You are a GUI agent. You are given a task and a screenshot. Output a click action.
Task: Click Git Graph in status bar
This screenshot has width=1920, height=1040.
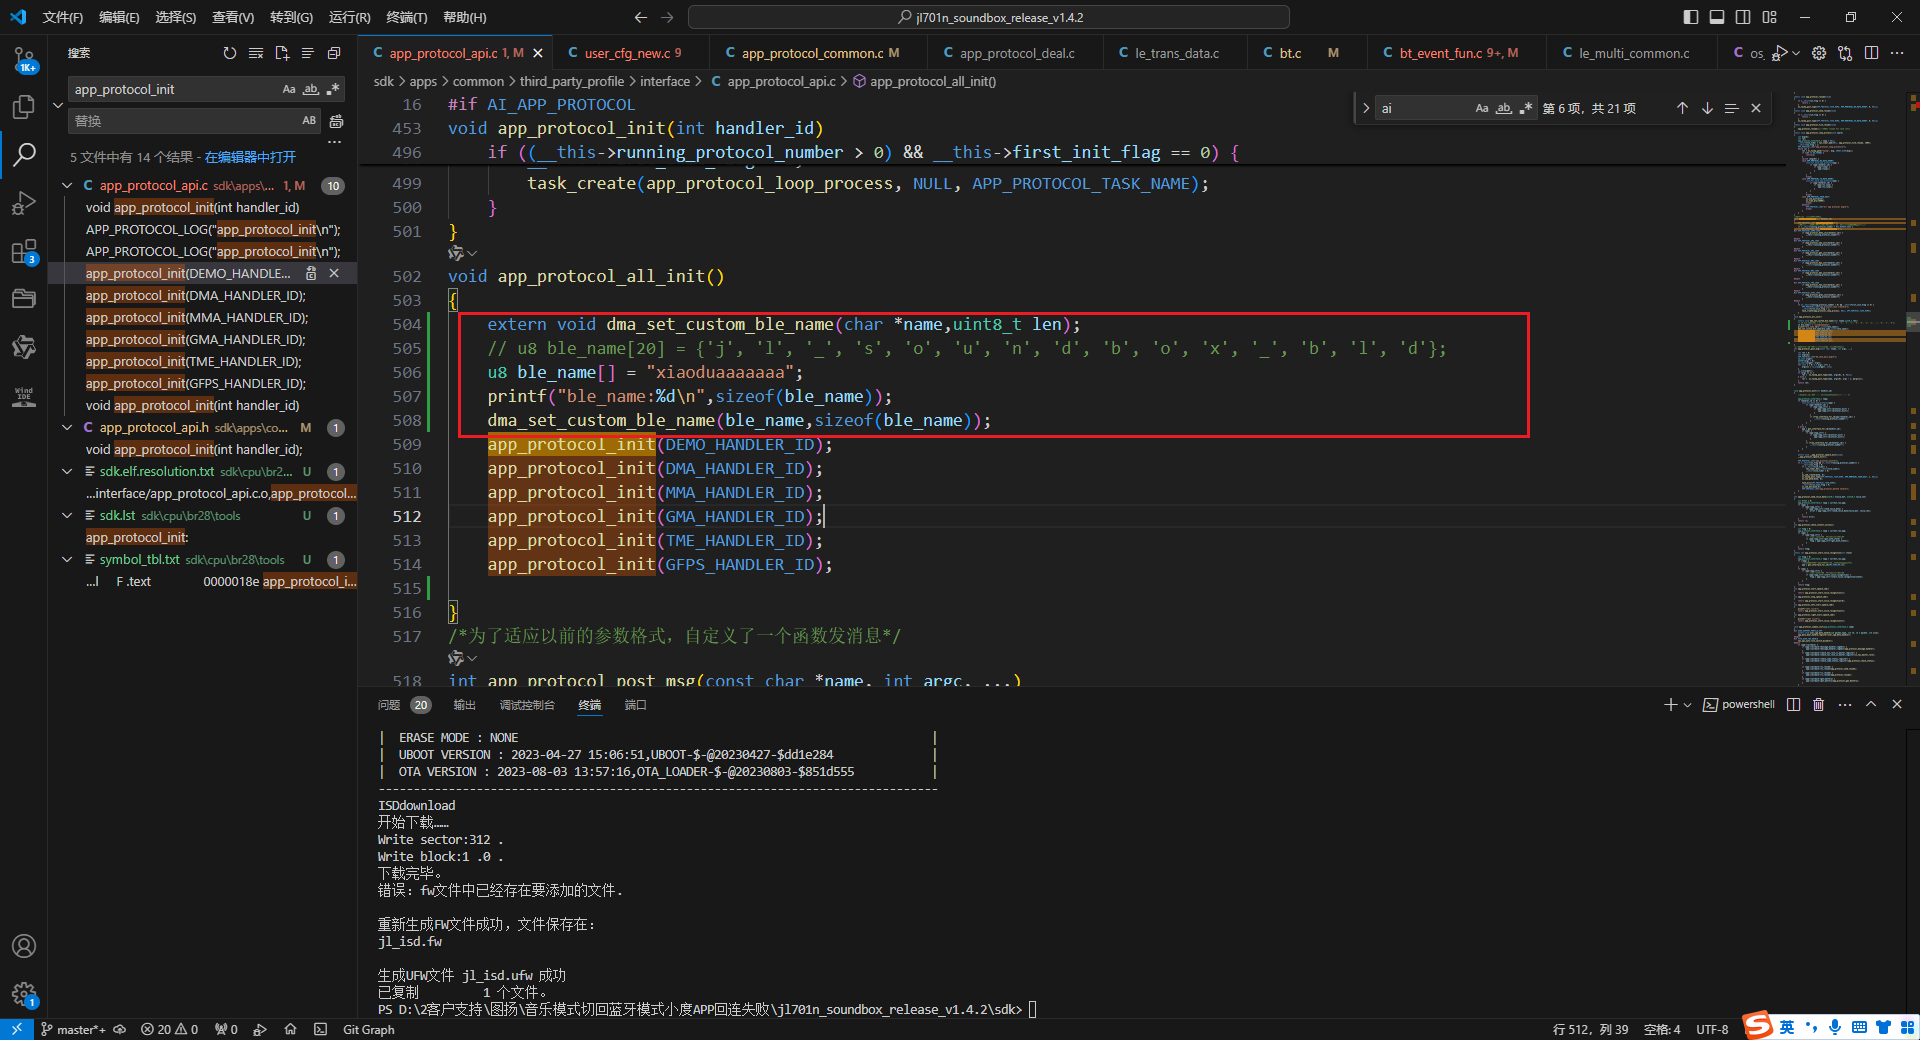point(368,1029)
